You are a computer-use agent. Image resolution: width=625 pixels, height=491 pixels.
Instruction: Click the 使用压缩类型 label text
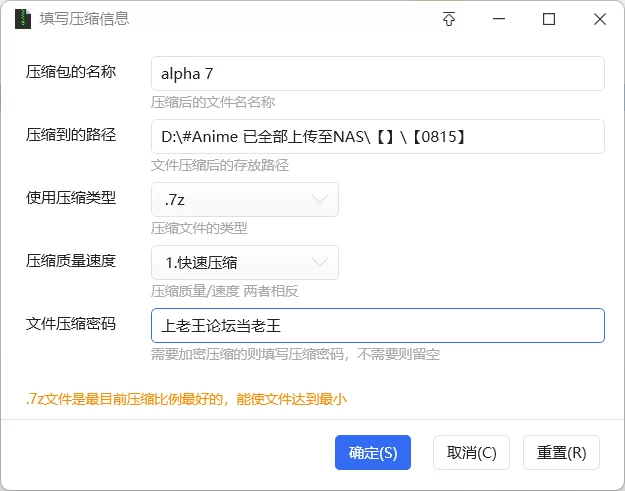tap(71, 198)
